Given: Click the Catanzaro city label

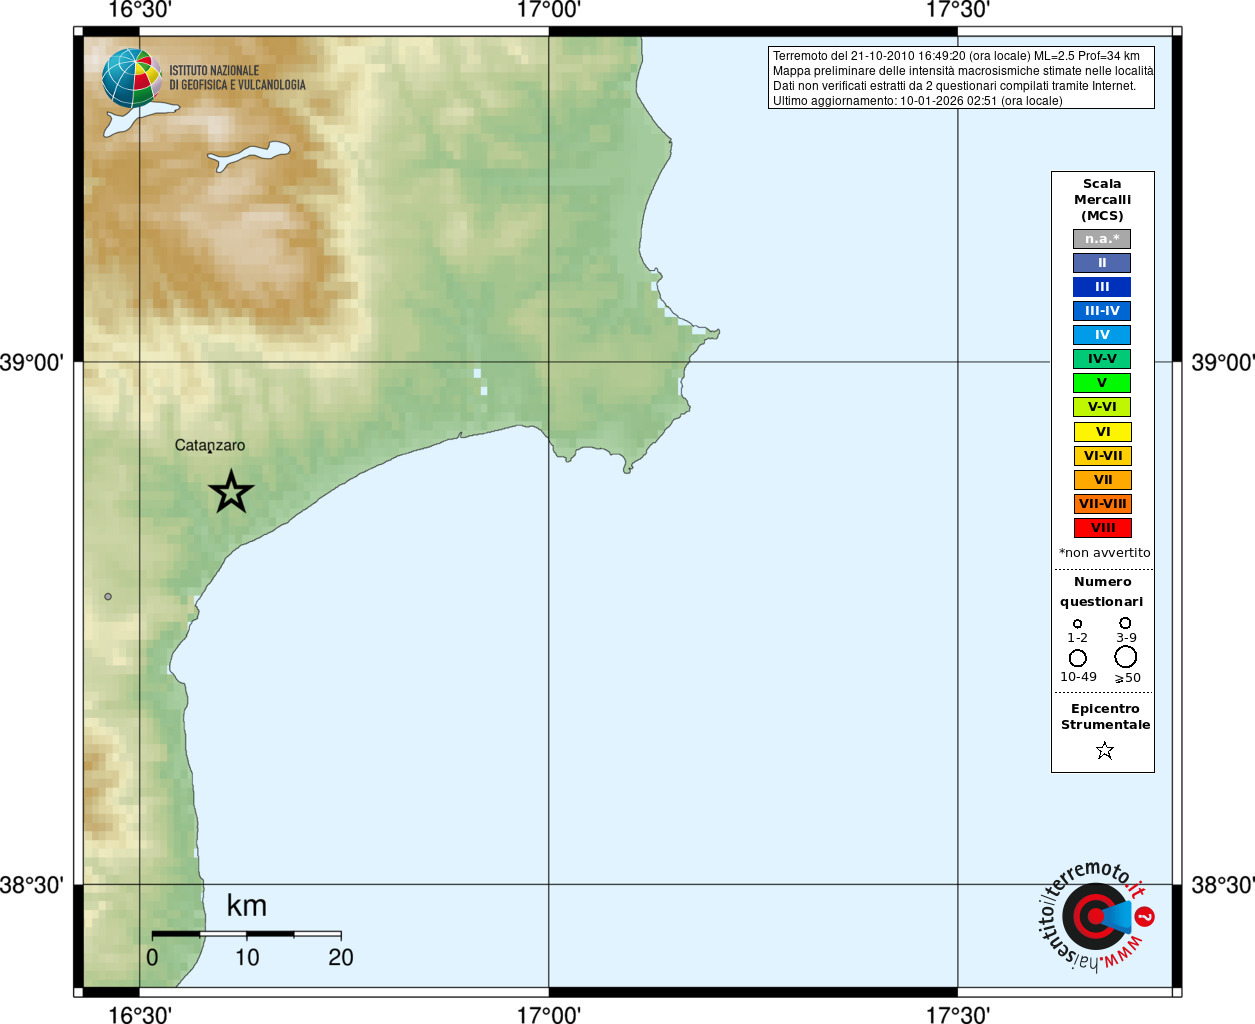Looking at the screenshot, I should click(210, 446).
